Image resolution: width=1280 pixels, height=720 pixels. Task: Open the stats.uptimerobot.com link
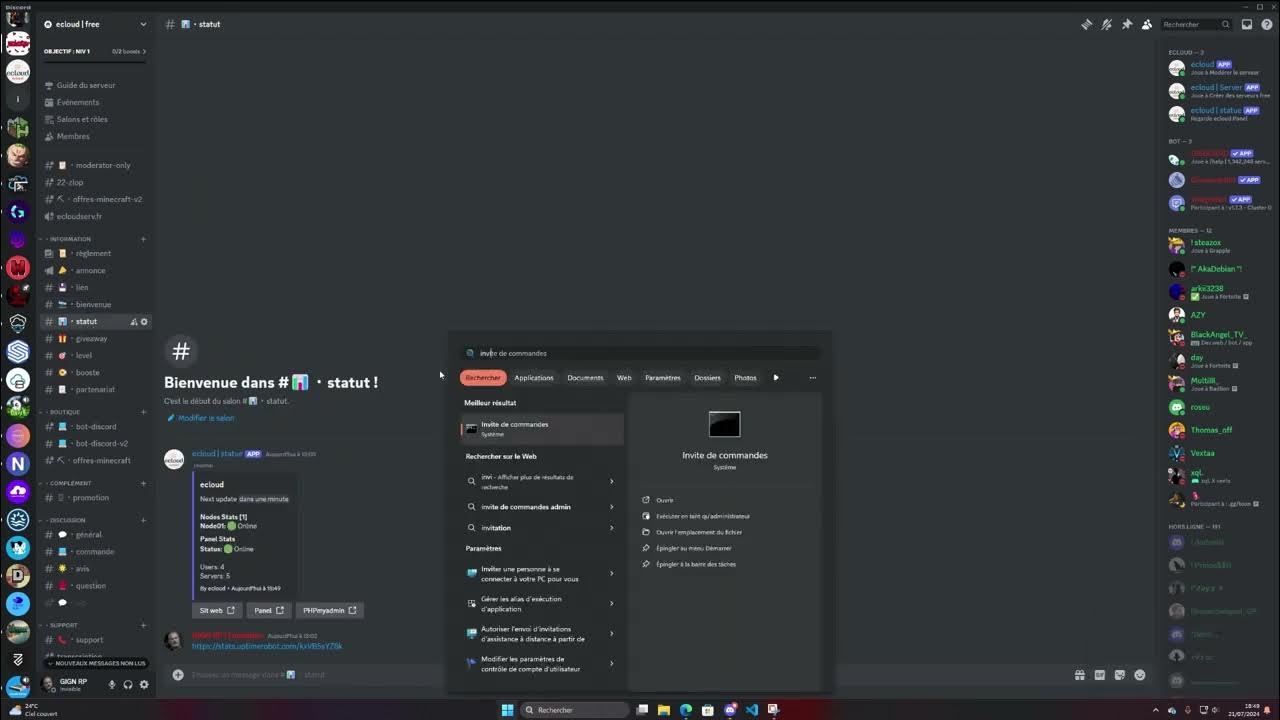point(267,646)
